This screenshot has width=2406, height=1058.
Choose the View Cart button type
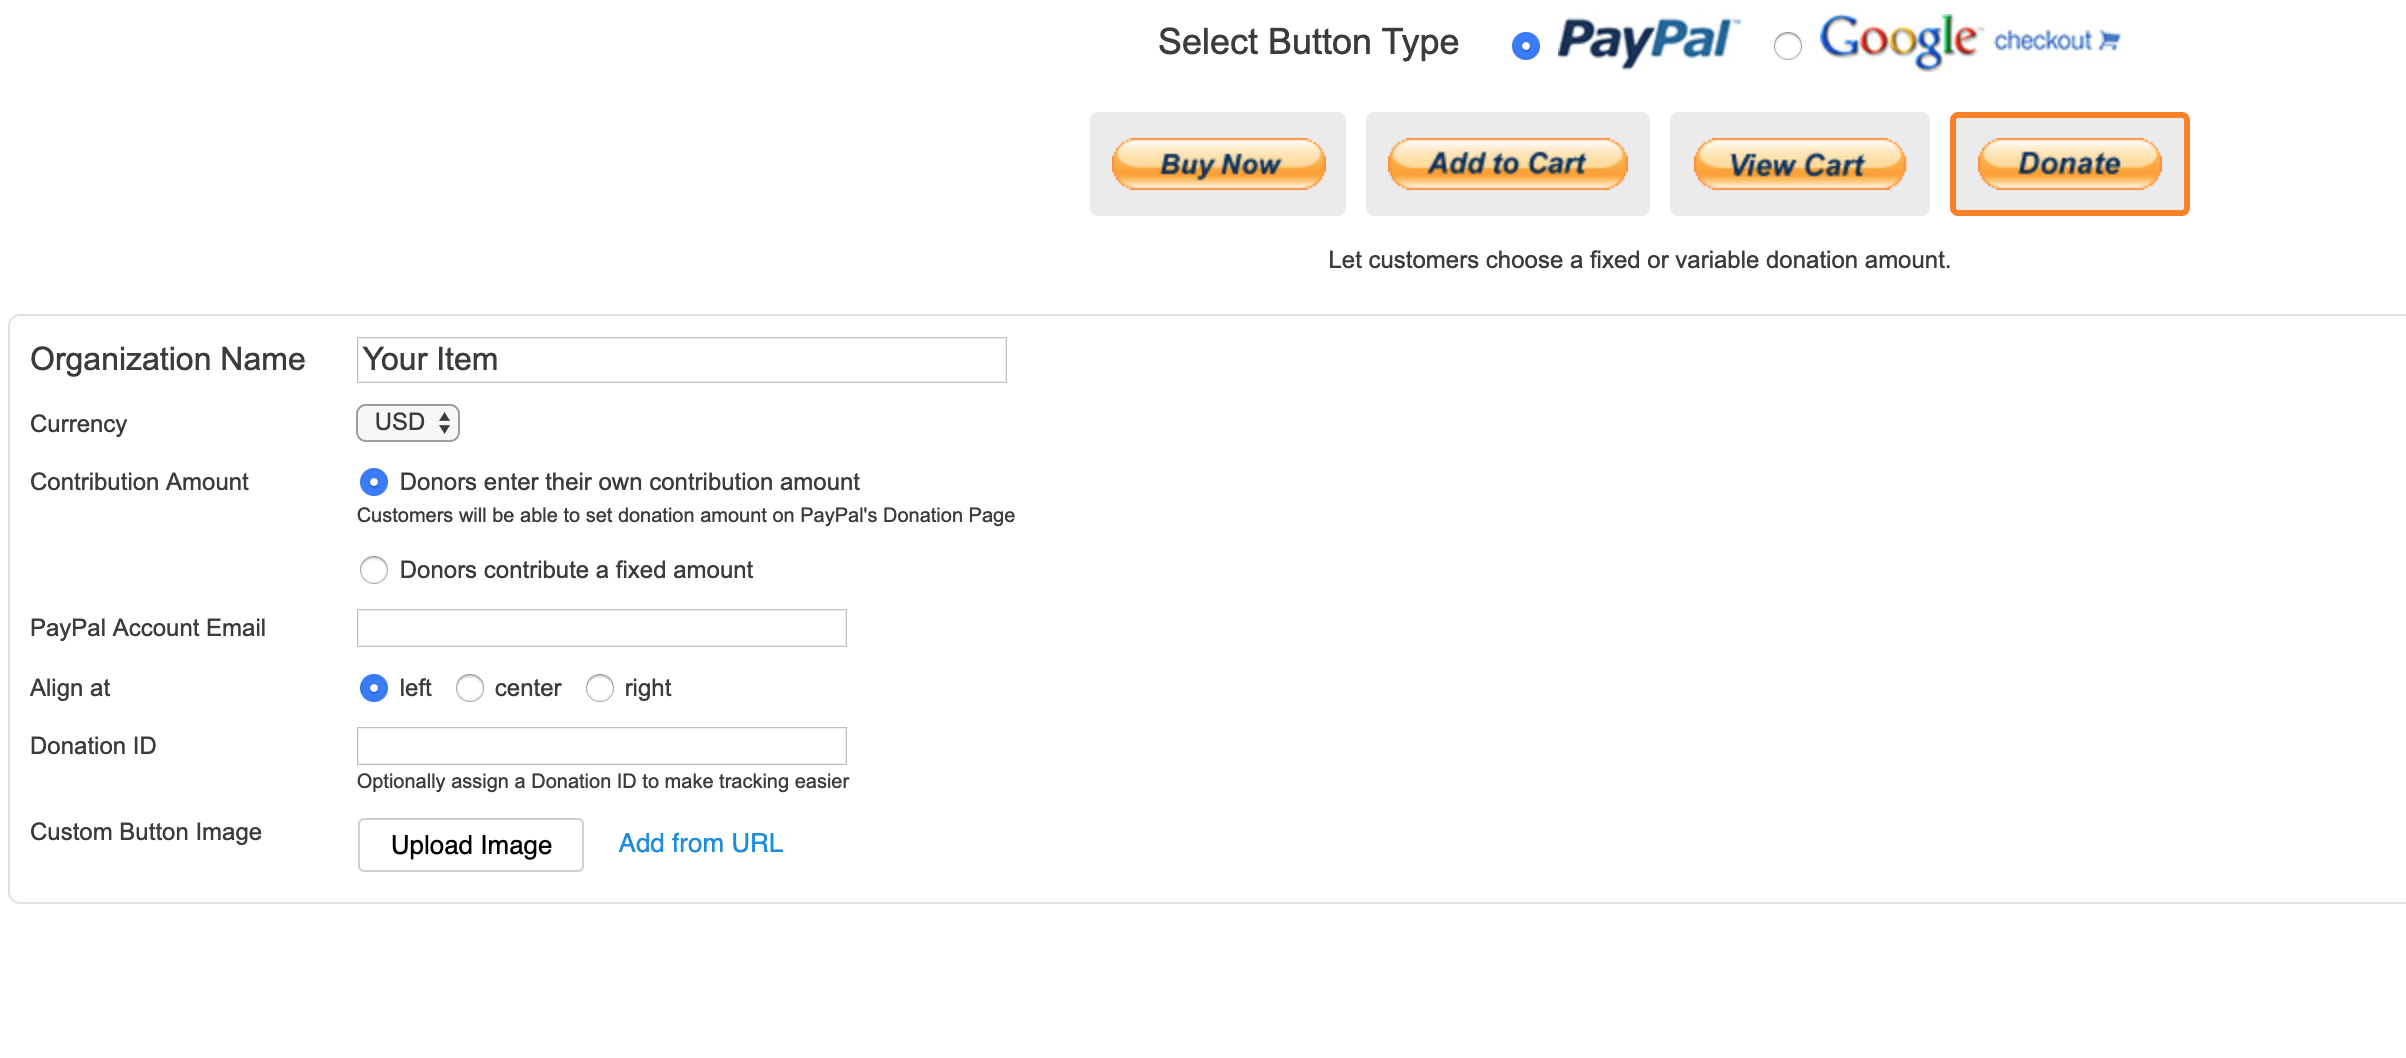(x=1799, y=164)
